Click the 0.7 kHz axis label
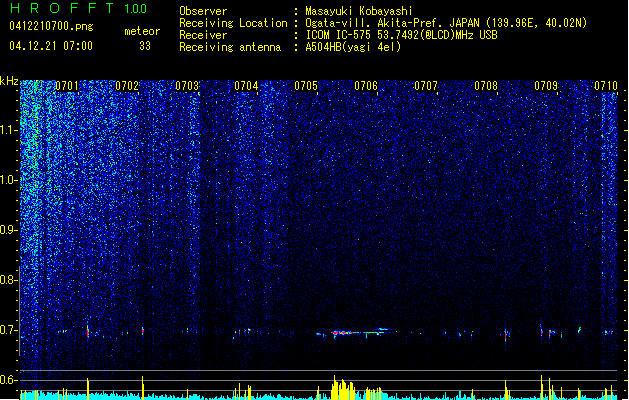Screen dimensions: 629x400 pyautogui.click(x=9, y=330)
